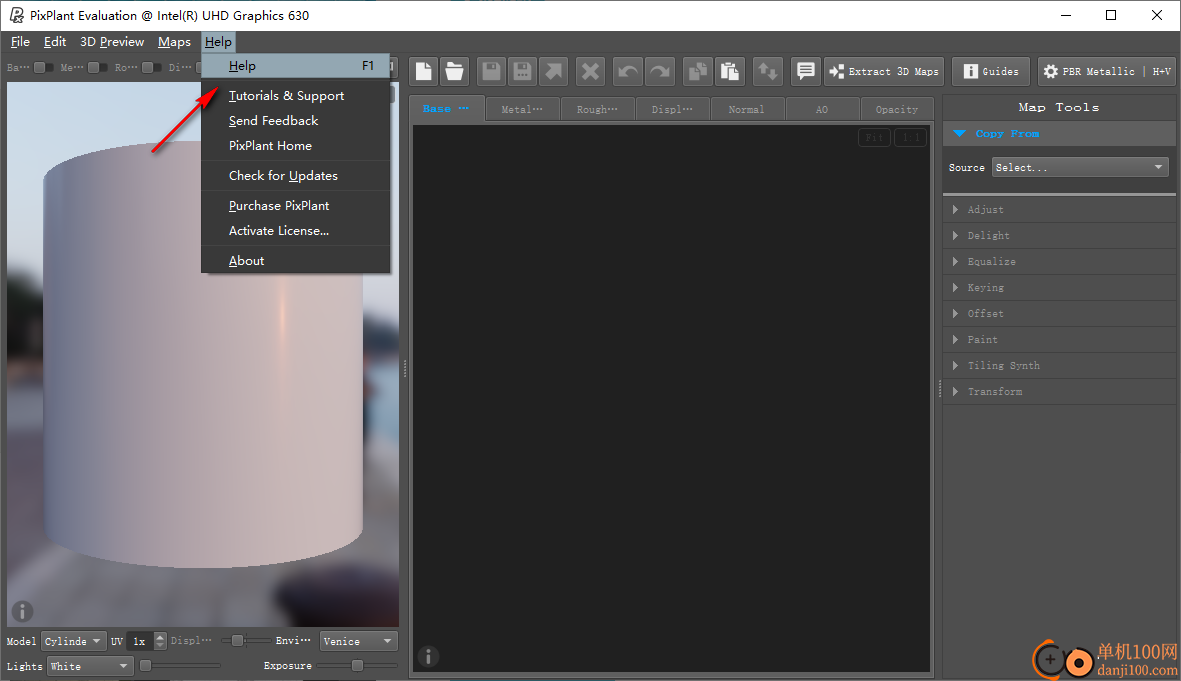Viewport: 1181px width, 681px height.
Task: Collapse the Copy From section
Action: coord(1059,133)
